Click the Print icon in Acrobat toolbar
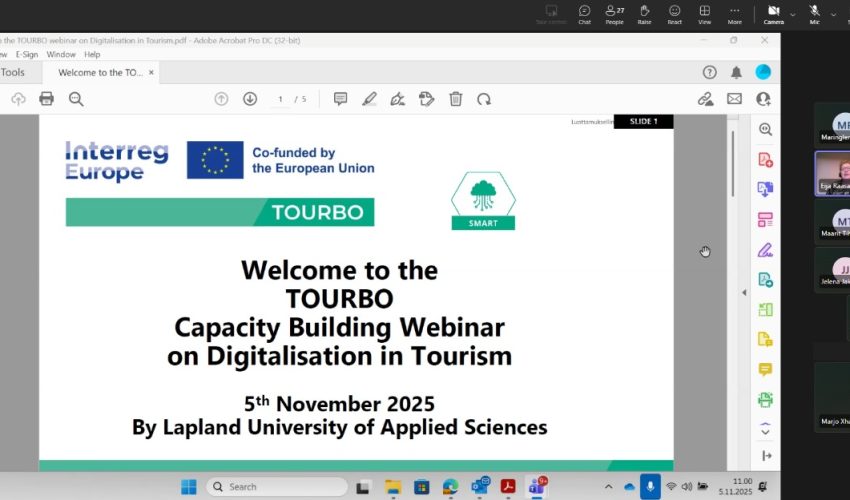 [46, 99]
